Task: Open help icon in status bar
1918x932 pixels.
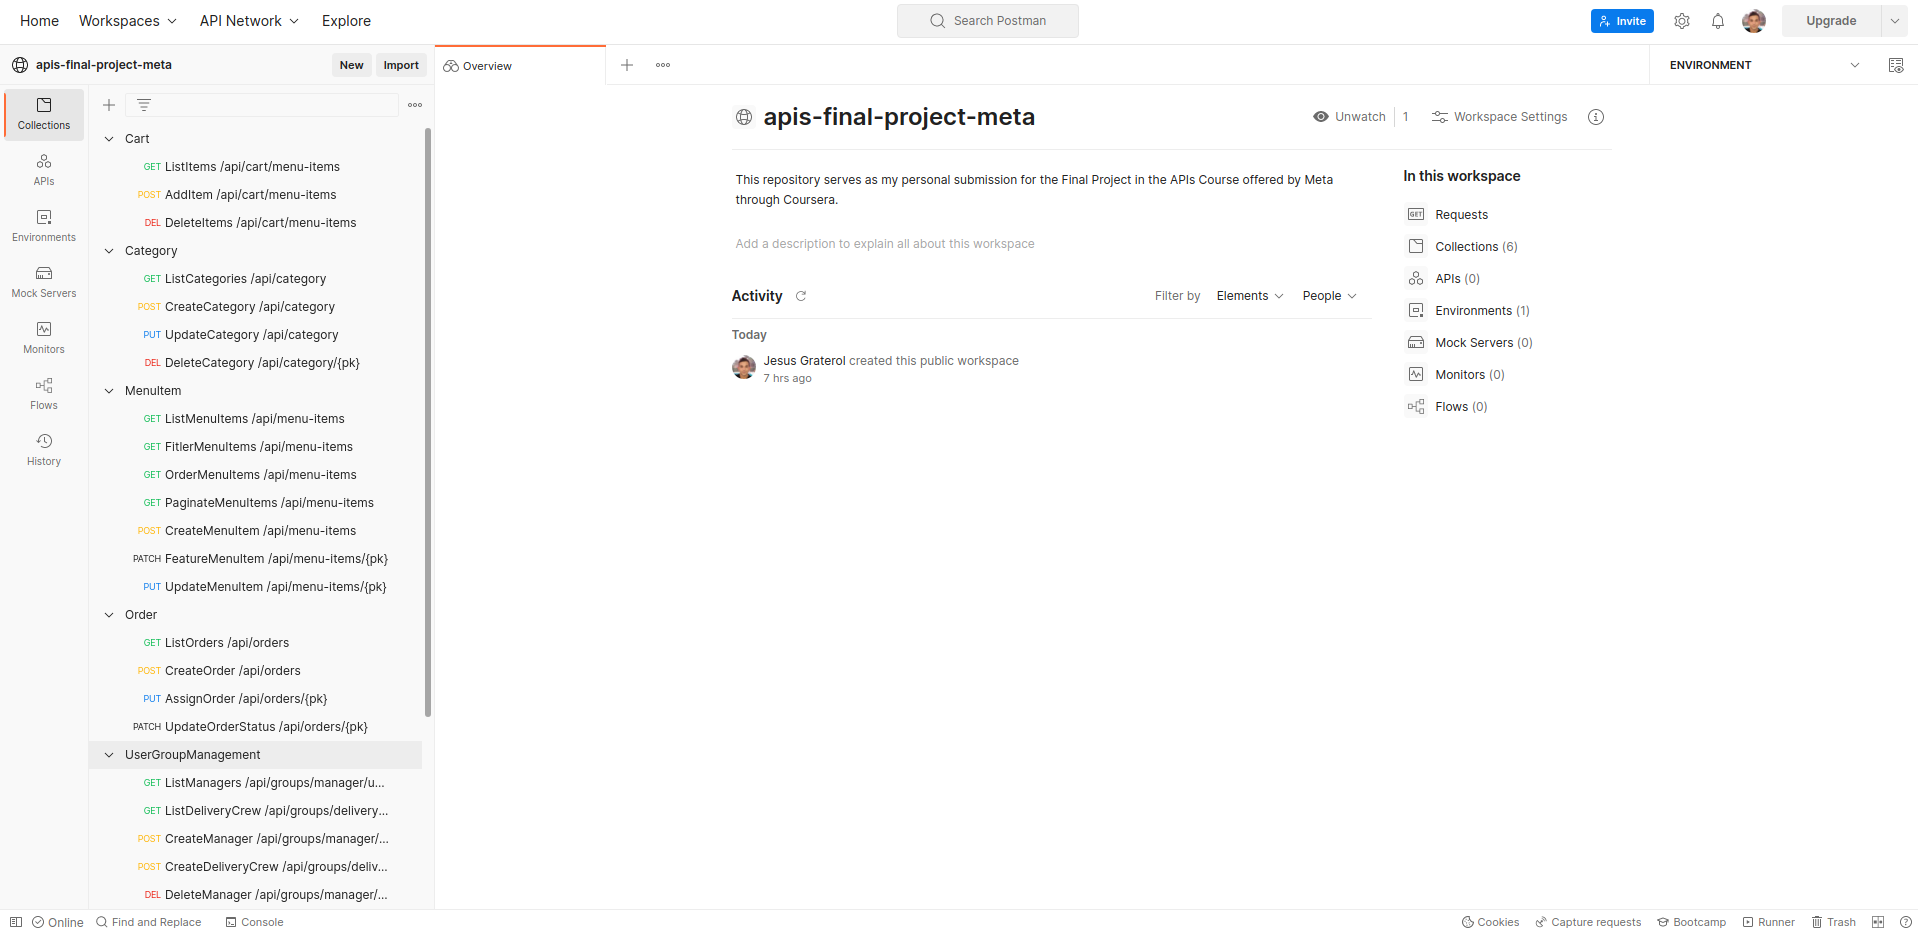Action: (1905, 922)
